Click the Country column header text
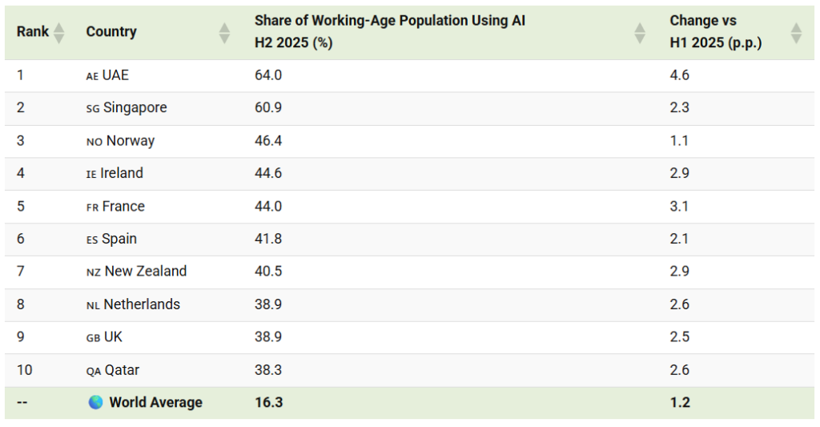The height and width of the screenshot is (427, 820). coord(111,32)
